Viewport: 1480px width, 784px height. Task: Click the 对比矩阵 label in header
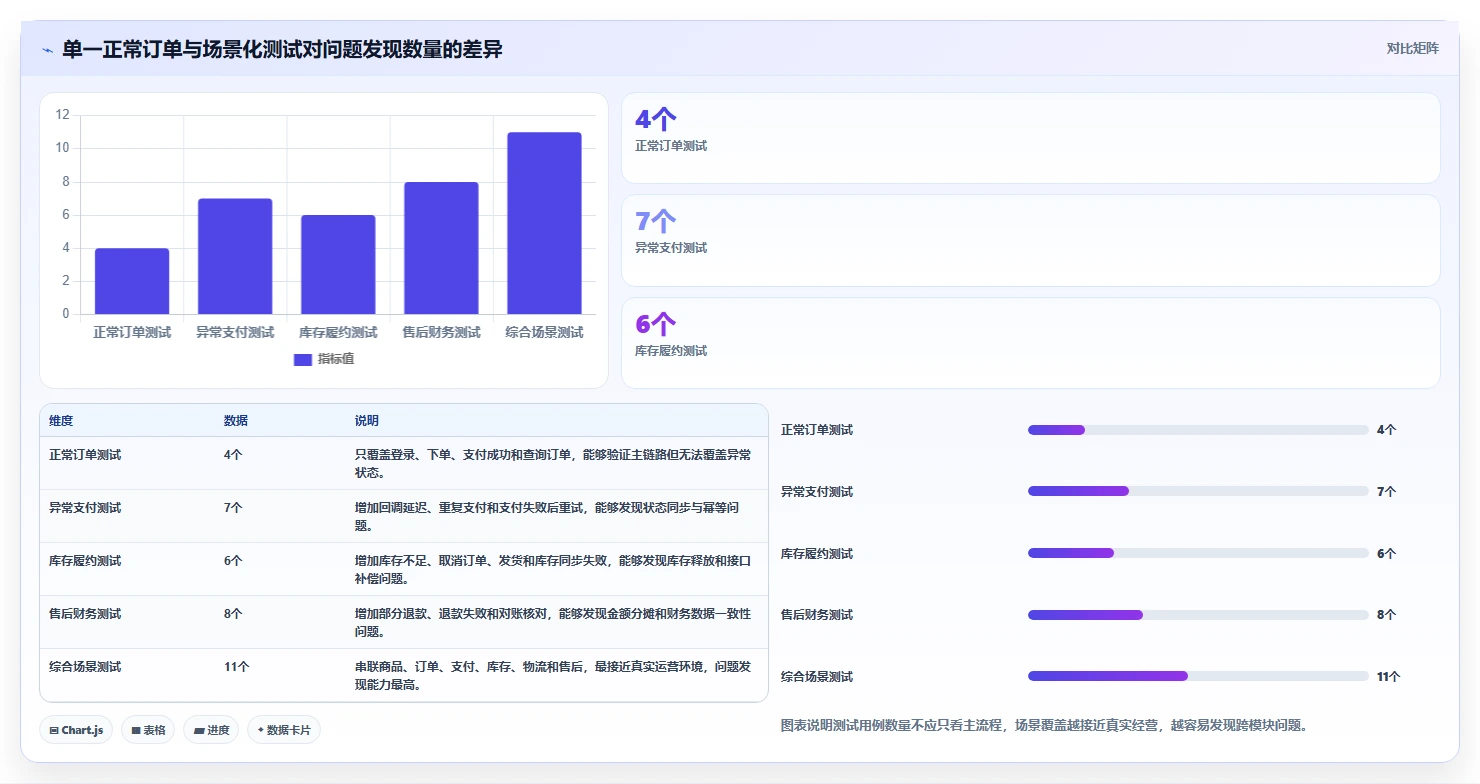[x=1412, y=48]
